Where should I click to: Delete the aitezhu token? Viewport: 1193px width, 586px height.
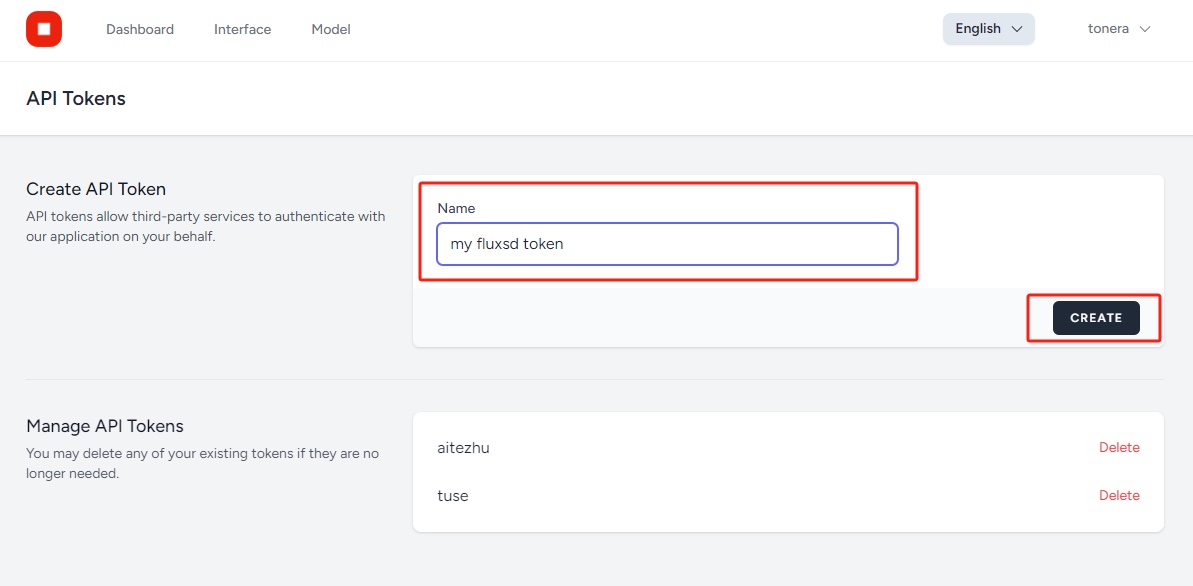(x=1119, y=447)
